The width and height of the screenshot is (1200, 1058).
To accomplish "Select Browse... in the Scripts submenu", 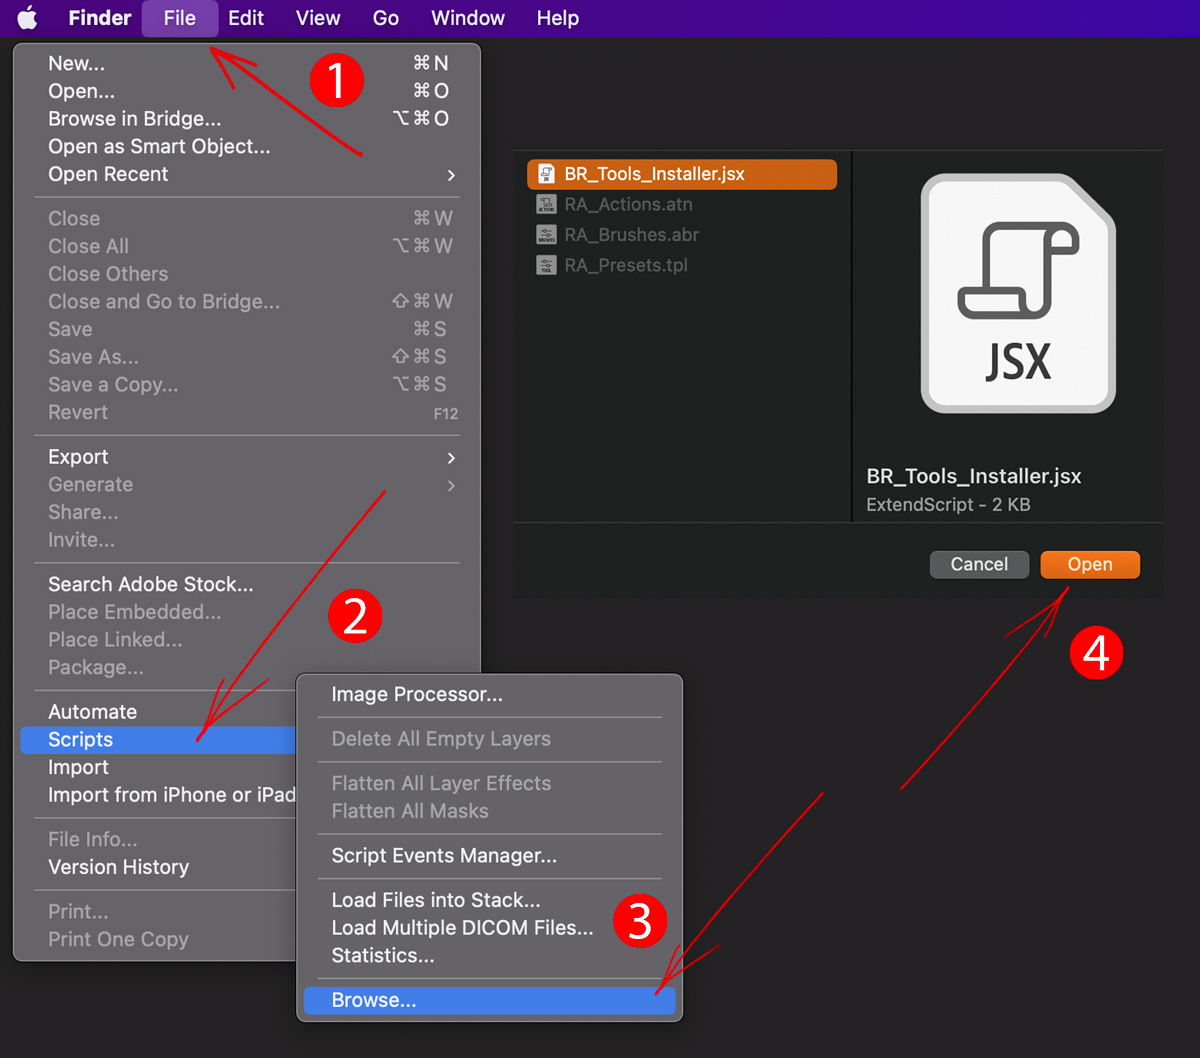I will click(x=490, y=1000).
